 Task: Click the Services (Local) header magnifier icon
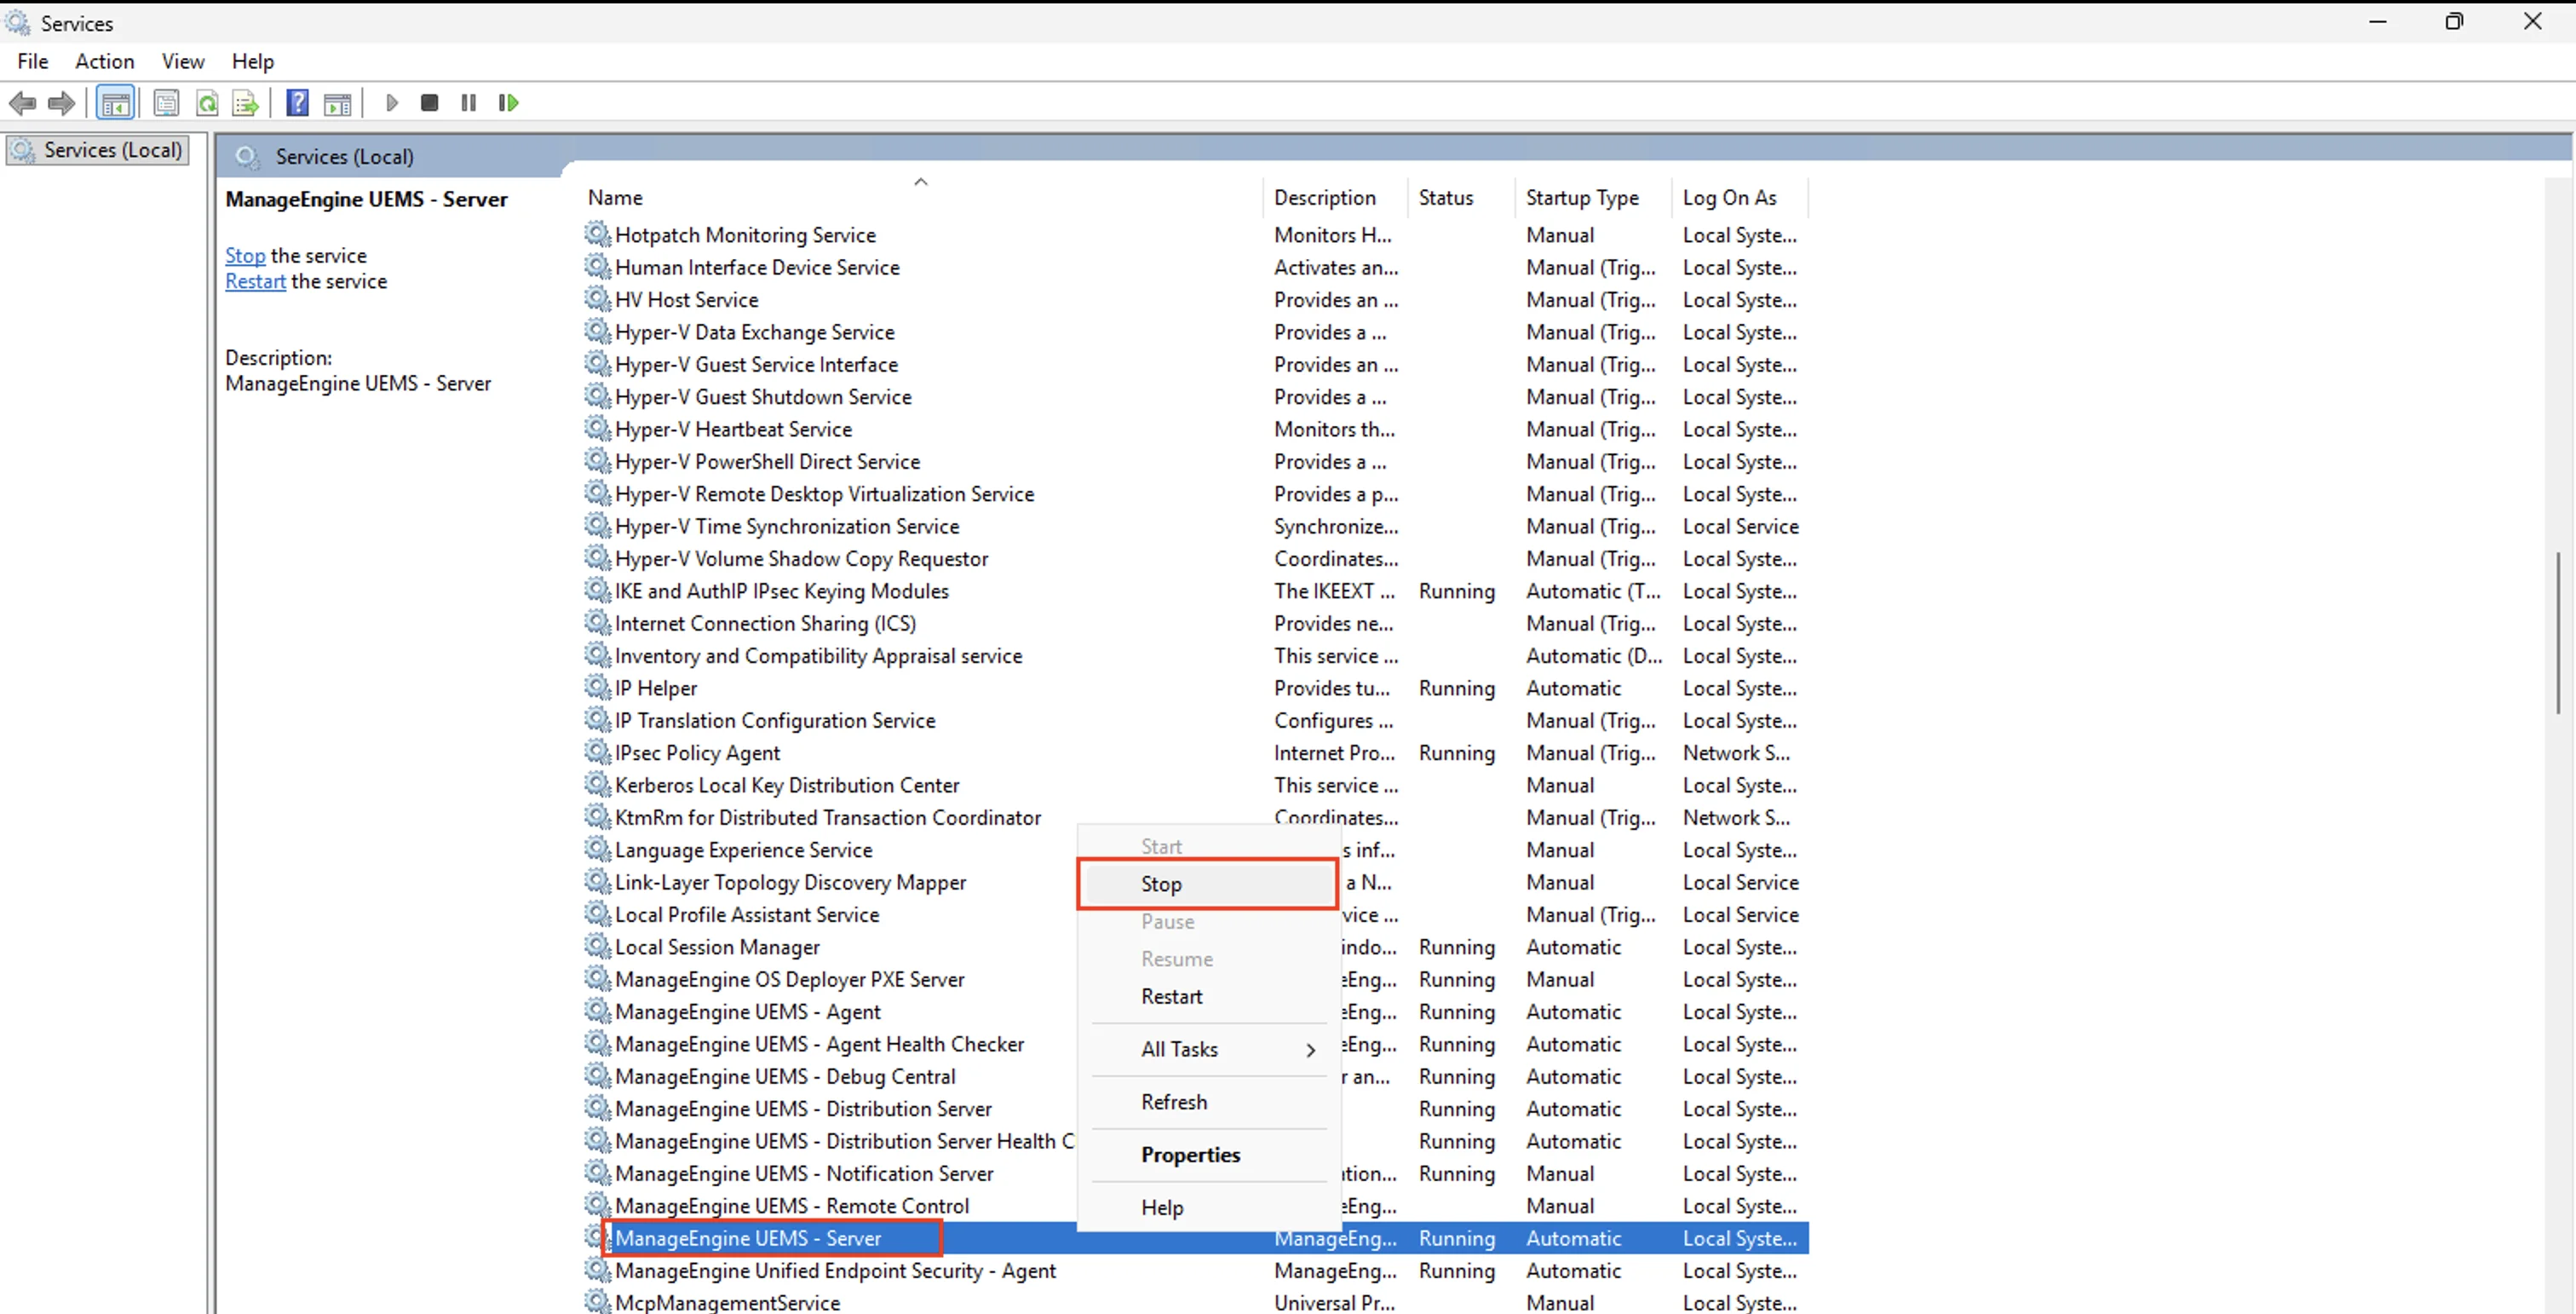(x=246, y=156)
